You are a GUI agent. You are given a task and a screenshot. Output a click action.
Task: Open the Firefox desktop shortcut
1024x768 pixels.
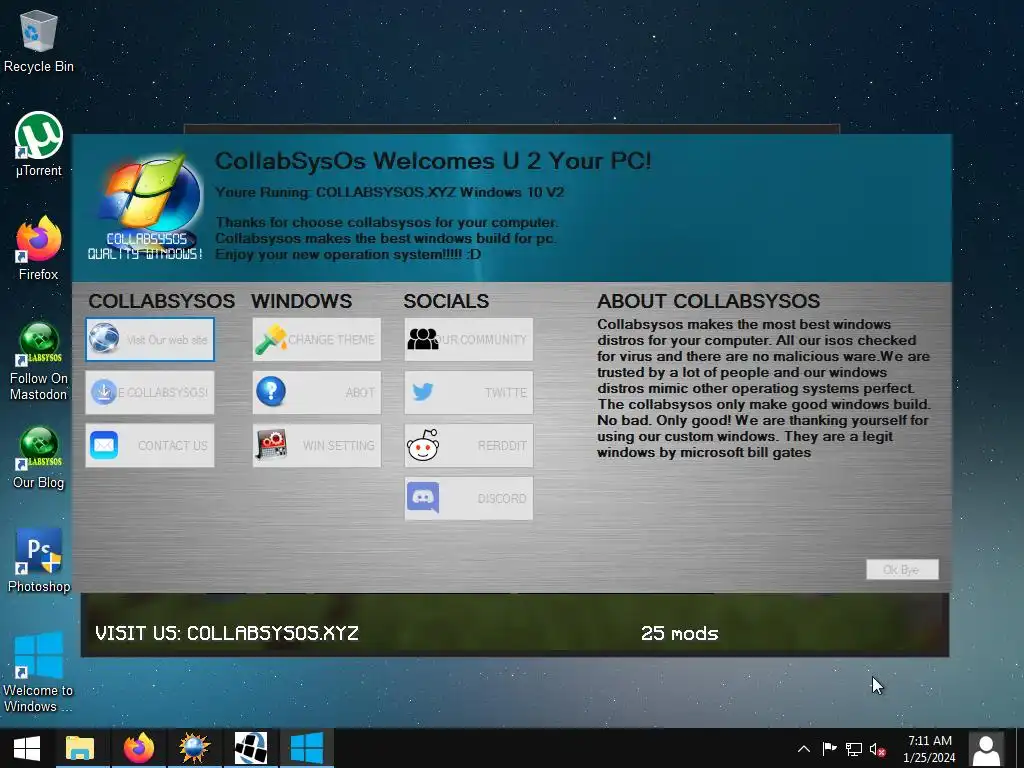point(39,249)
